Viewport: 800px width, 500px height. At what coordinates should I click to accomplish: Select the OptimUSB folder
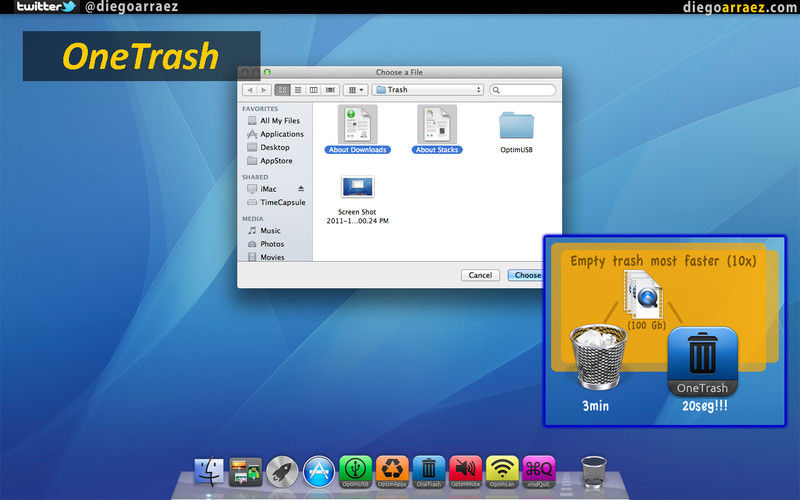pos(516,126)
